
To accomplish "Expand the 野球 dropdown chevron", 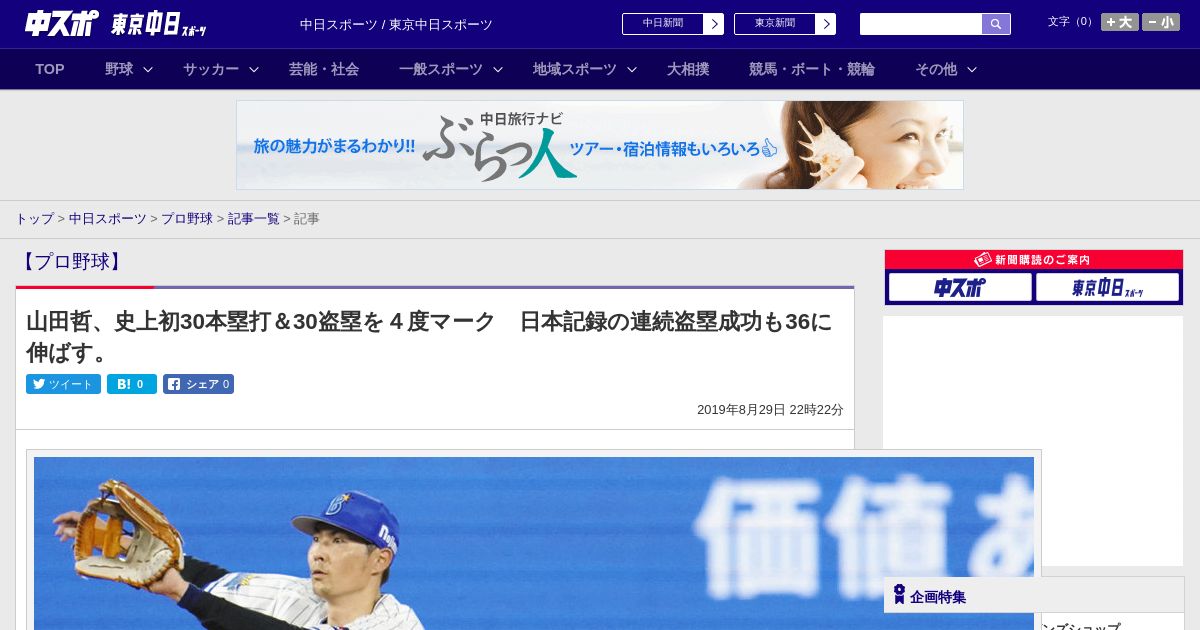I will pos(148,69).
